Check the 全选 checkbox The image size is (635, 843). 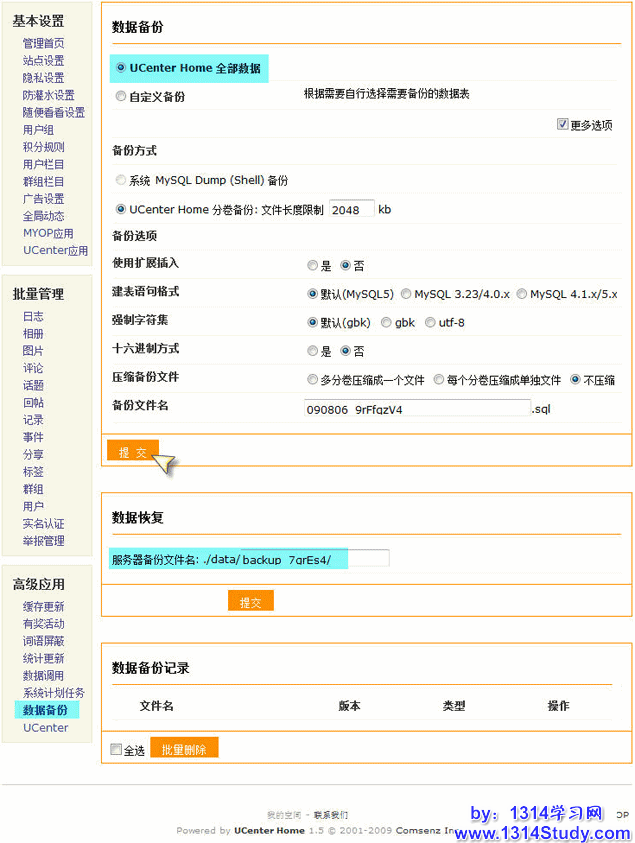[116, 749]
